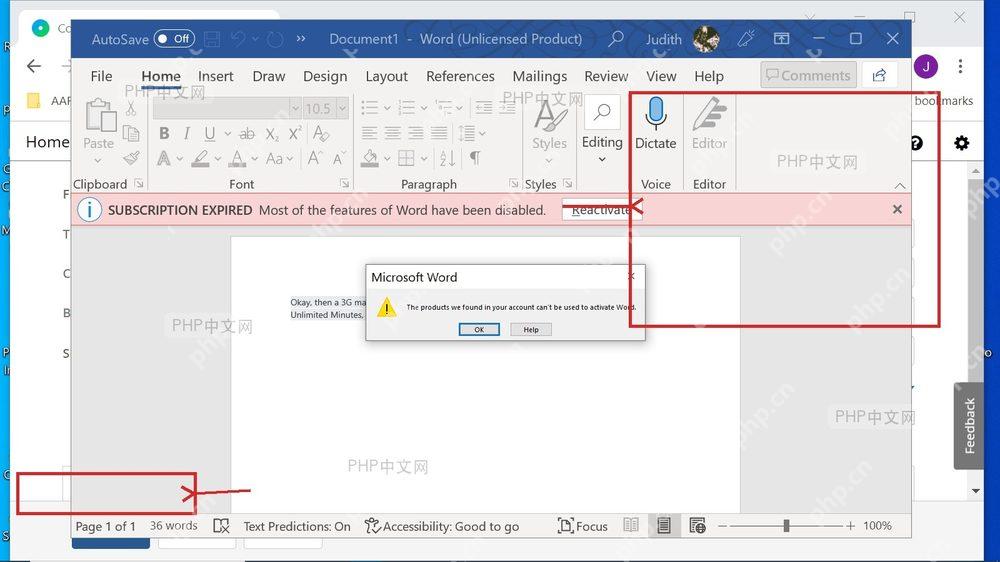The image size is (1000, 562).
Task: Click the Bold formatting icon
Action: pyautogui.click(x=164, y=133)
